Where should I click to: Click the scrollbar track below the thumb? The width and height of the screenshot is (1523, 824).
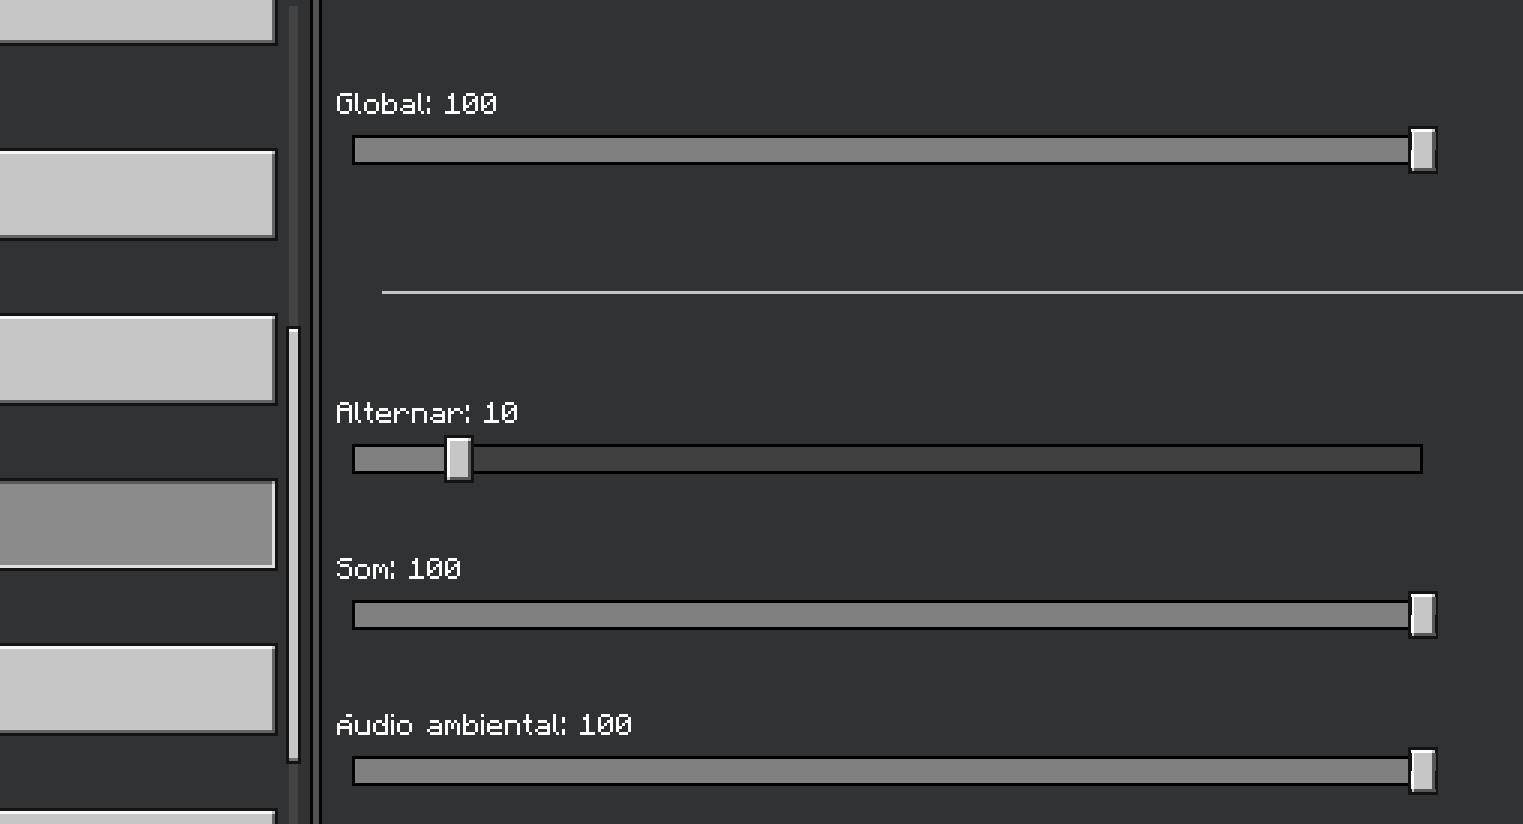tap(293, 795)
